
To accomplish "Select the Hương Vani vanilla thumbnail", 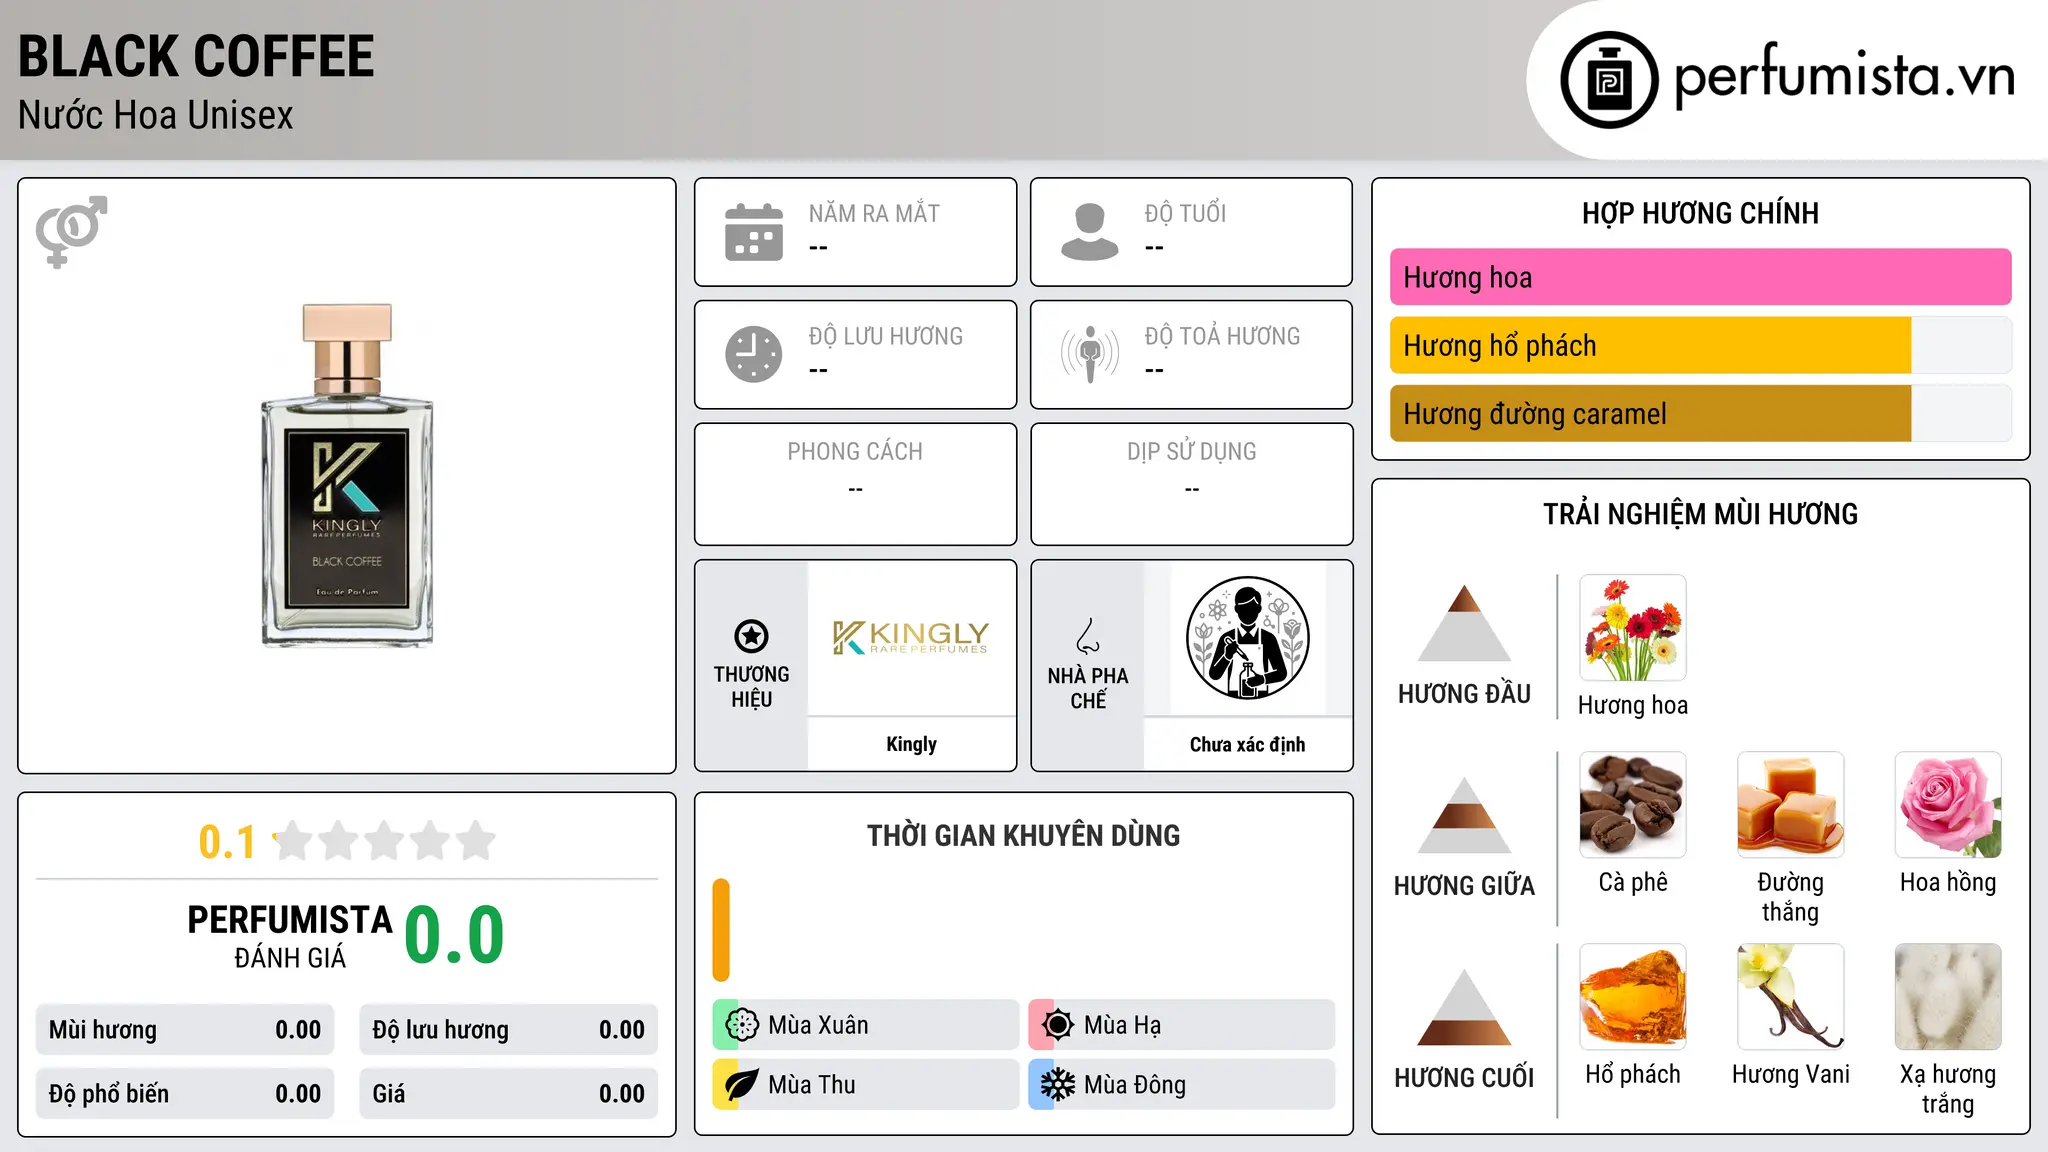I will pyautogui.click(x=1791, y=997).
